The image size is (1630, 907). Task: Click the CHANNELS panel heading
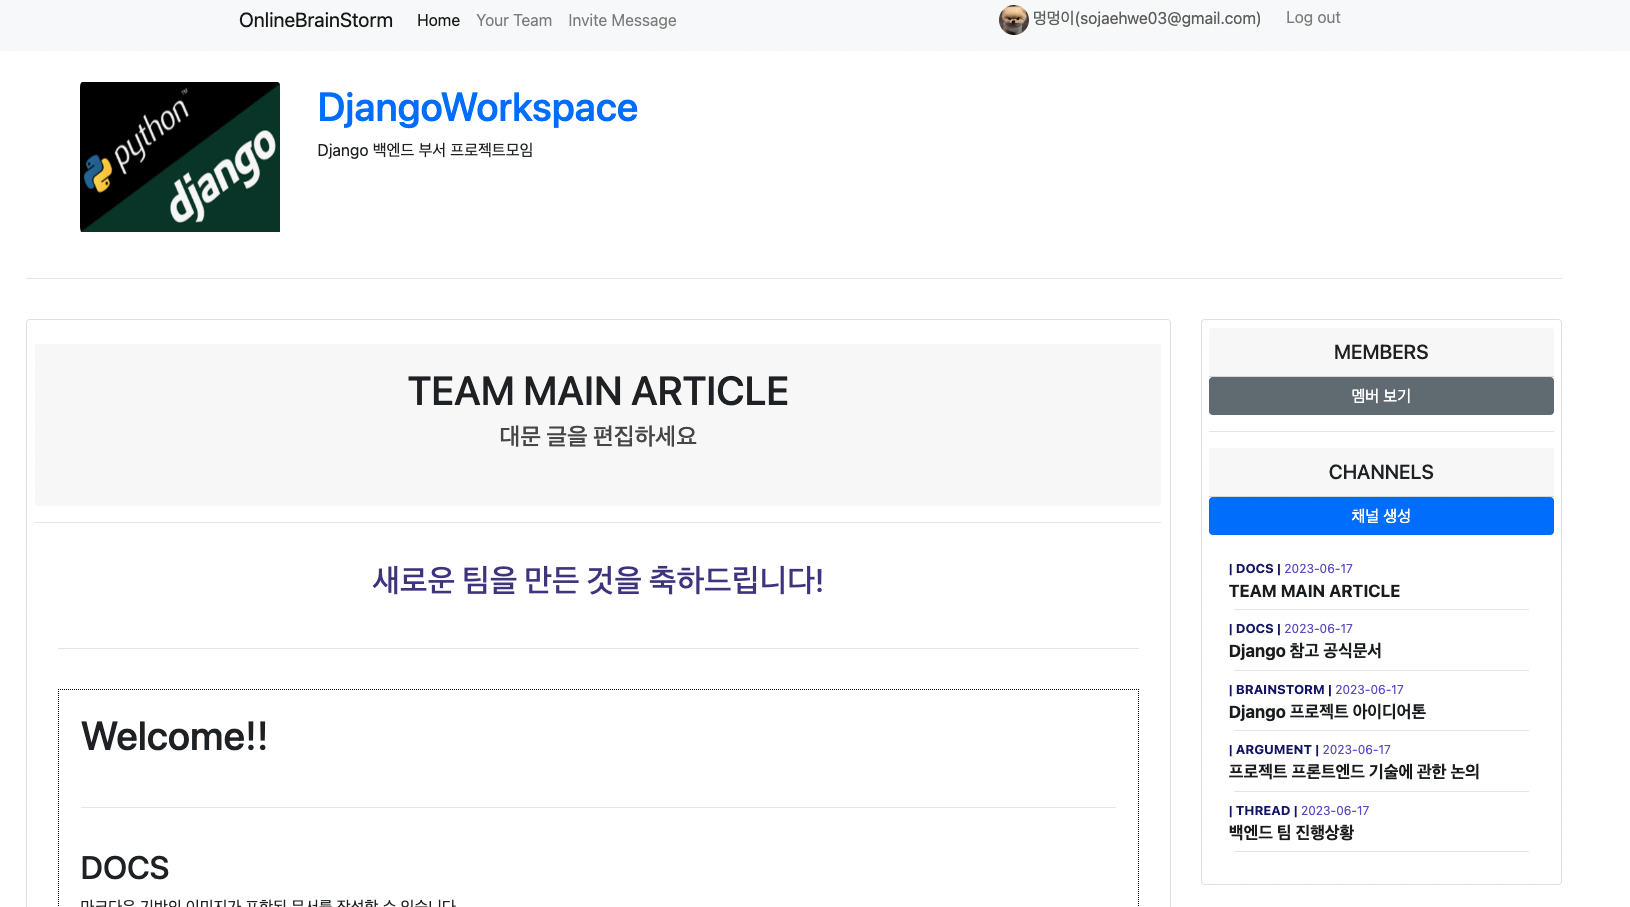[x=1381, y=472]
